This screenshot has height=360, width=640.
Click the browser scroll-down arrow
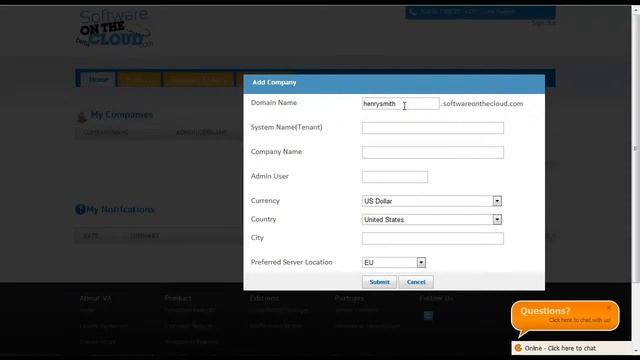[x=636, y=350]
